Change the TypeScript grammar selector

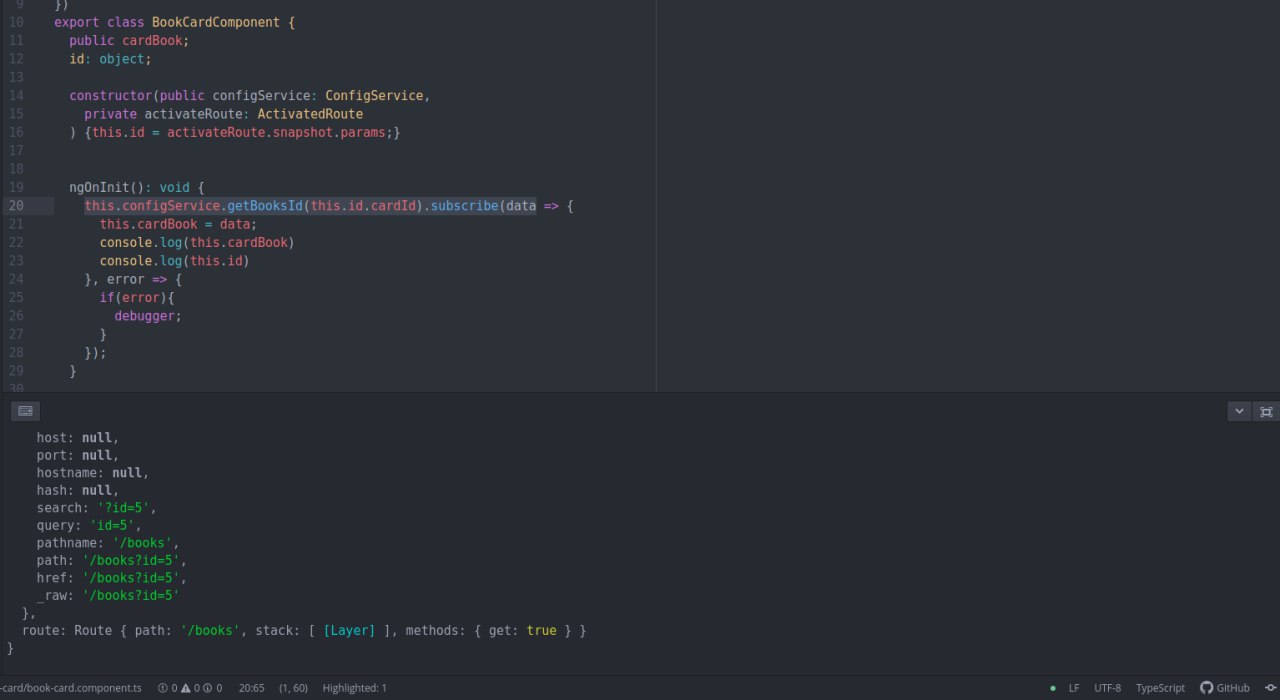1160,688
